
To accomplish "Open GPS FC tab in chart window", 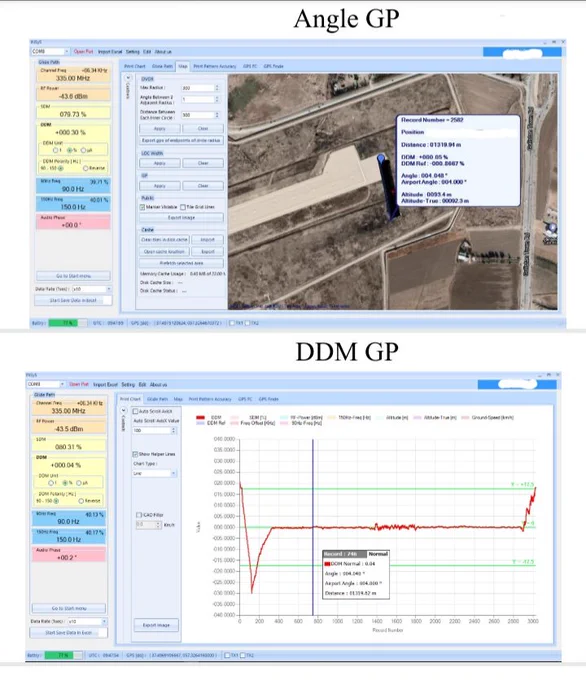I will point(245,399).
